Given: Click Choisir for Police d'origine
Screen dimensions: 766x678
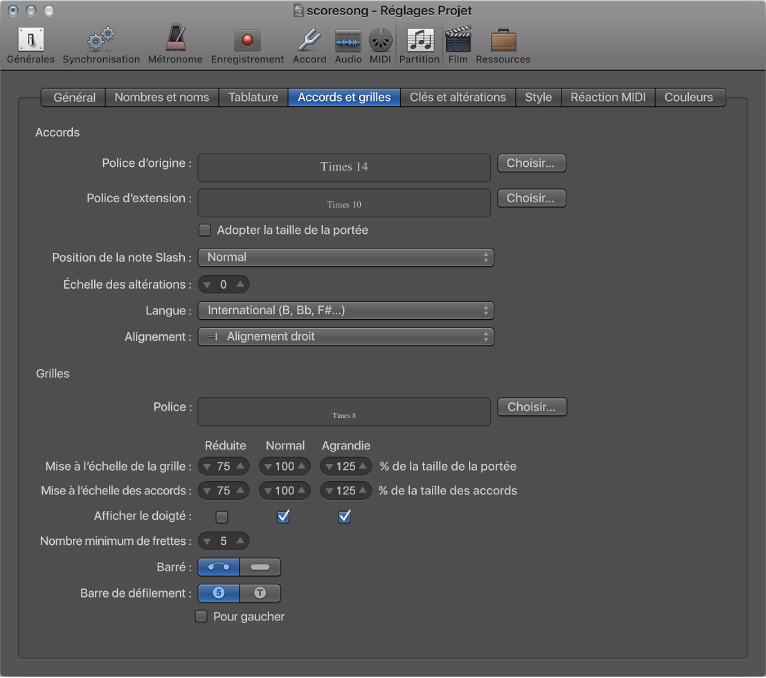Looking at the screenshot, I should point(531,162).
